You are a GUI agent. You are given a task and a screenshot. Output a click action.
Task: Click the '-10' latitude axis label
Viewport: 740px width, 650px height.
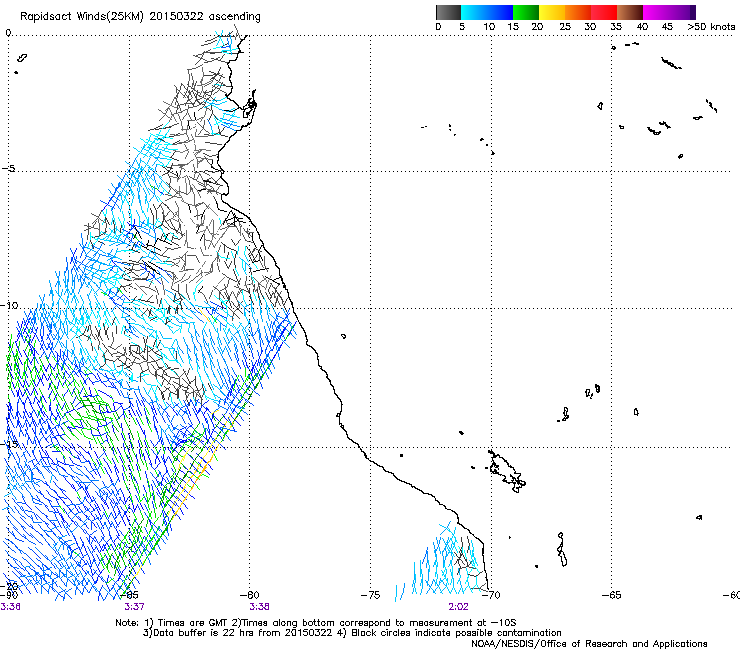9,305
